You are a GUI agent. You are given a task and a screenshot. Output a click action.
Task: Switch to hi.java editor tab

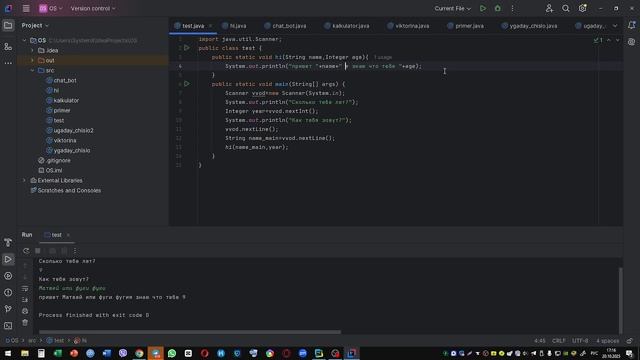tap(234, 26)
